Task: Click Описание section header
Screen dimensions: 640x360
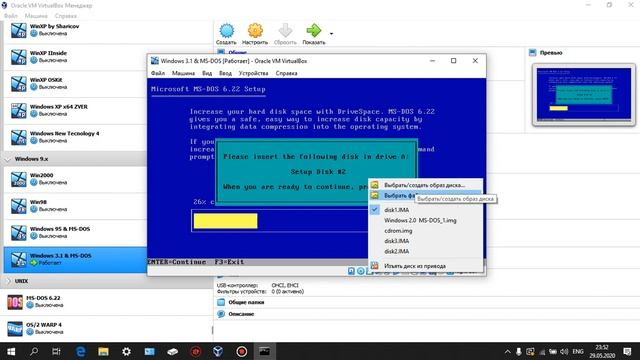Action: pyautogui.click(x=241, y=314)
